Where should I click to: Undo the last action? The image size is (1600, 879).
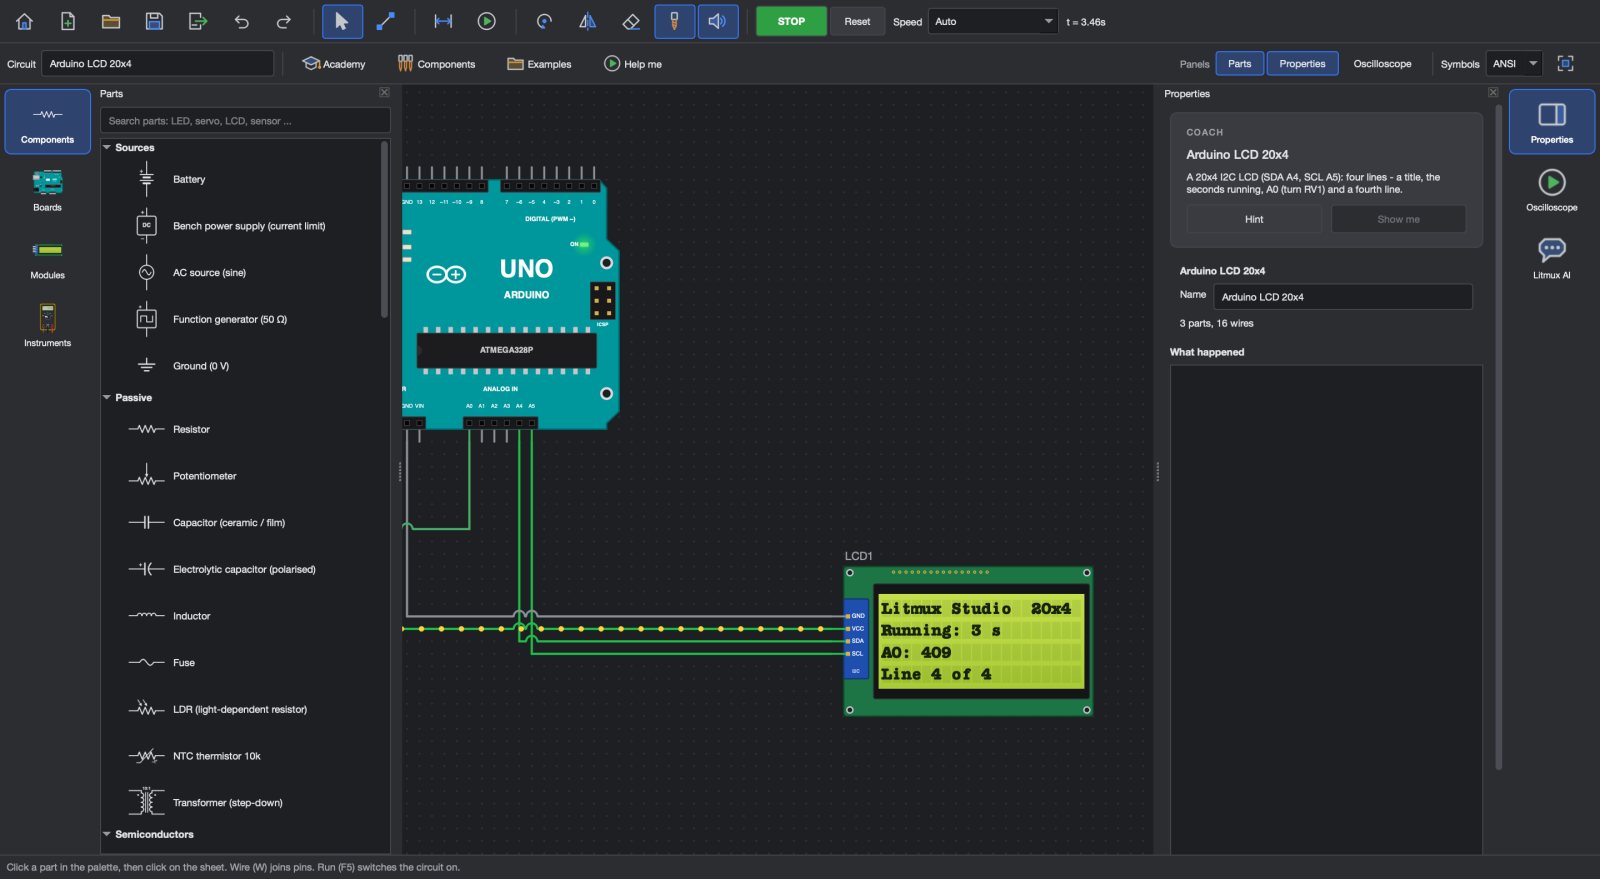pos(241,21)
